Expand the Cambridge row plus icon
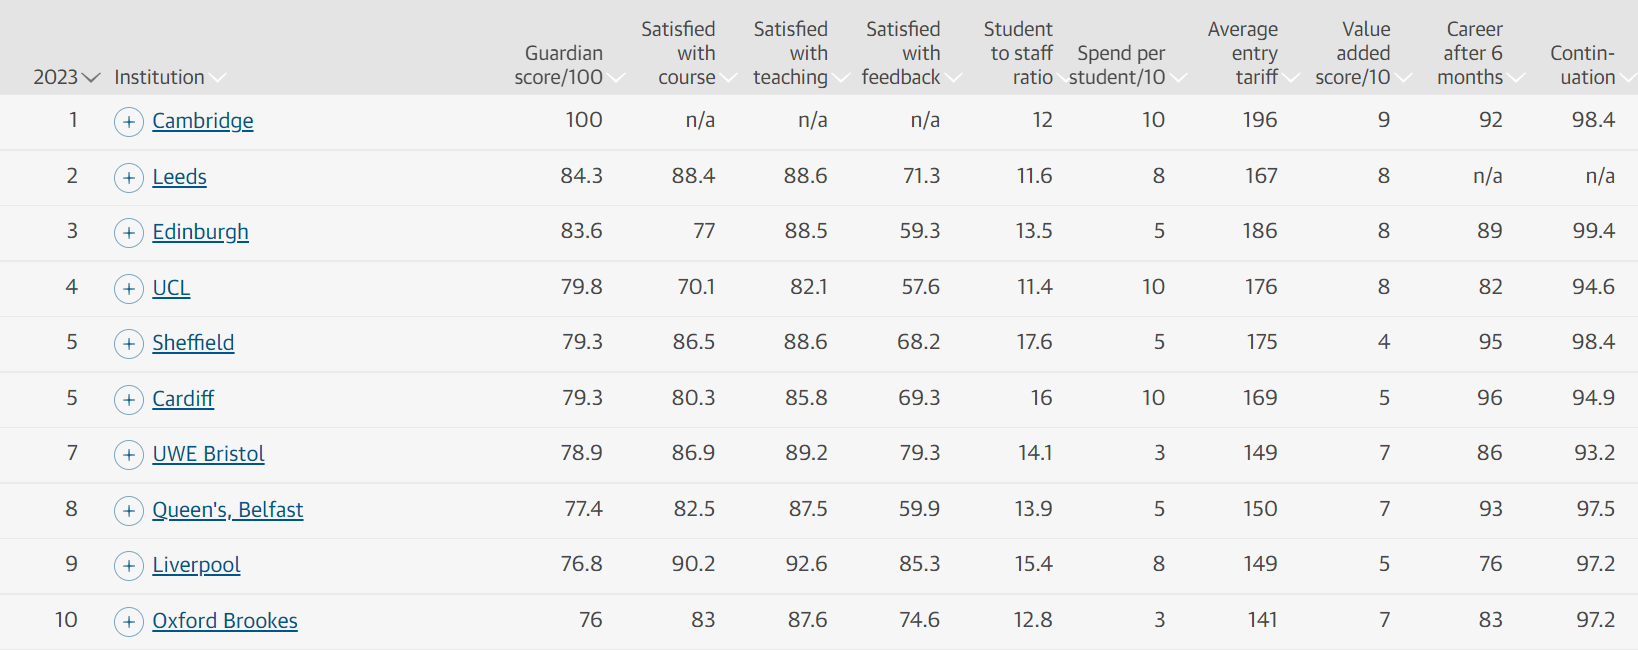The width and height of the screenshot is (1638, 650). pos(129,122)
